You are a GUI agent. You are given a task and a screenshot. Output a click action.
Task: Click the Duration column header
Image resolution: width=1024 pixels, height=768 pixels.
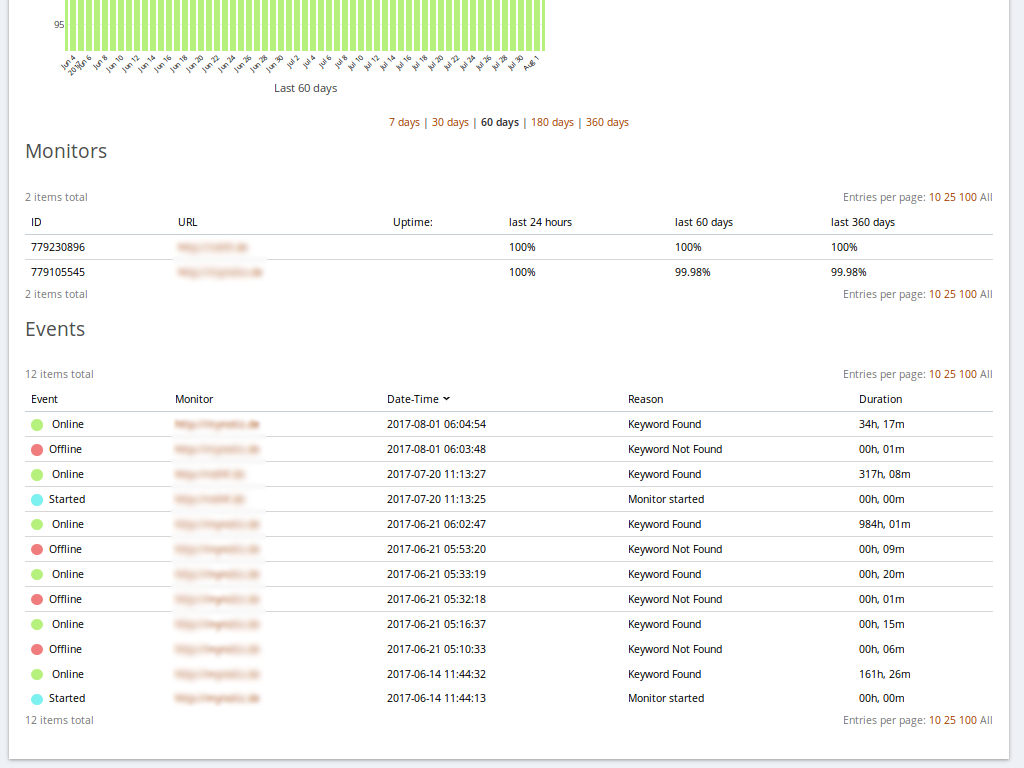(x=880, y=399)
